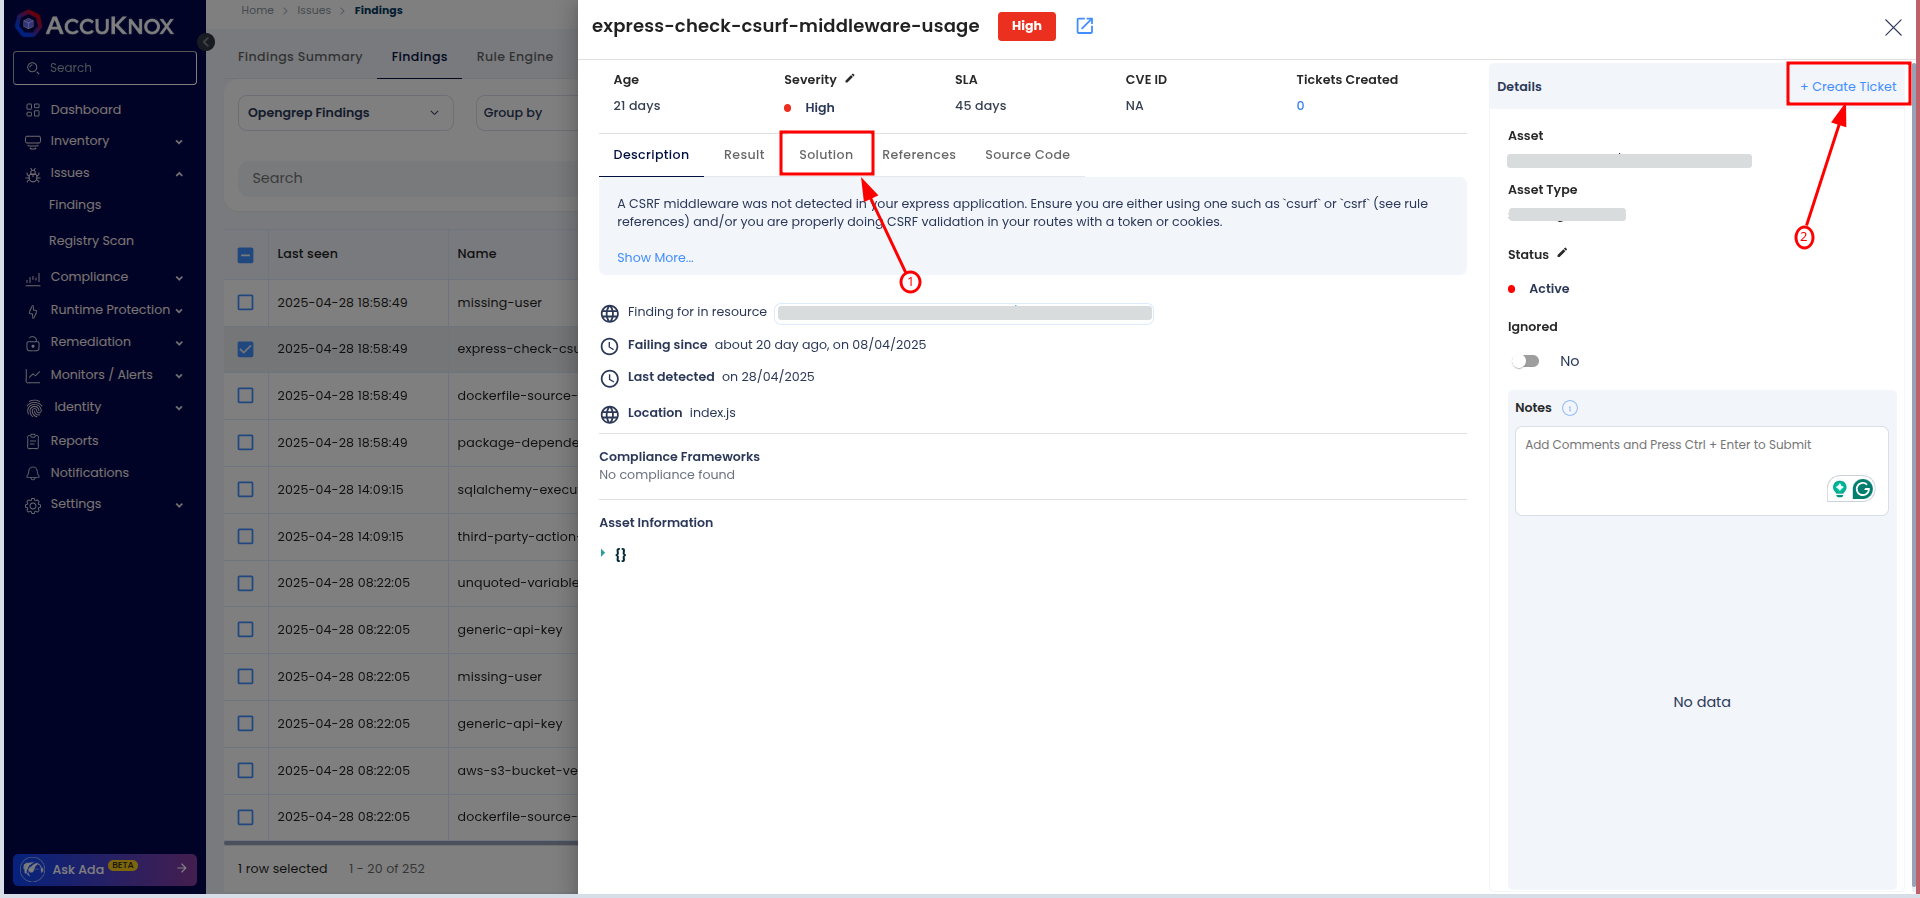Toggle the Ignored switch
Screen dimensions: 1920x898
coord(1526,361)
